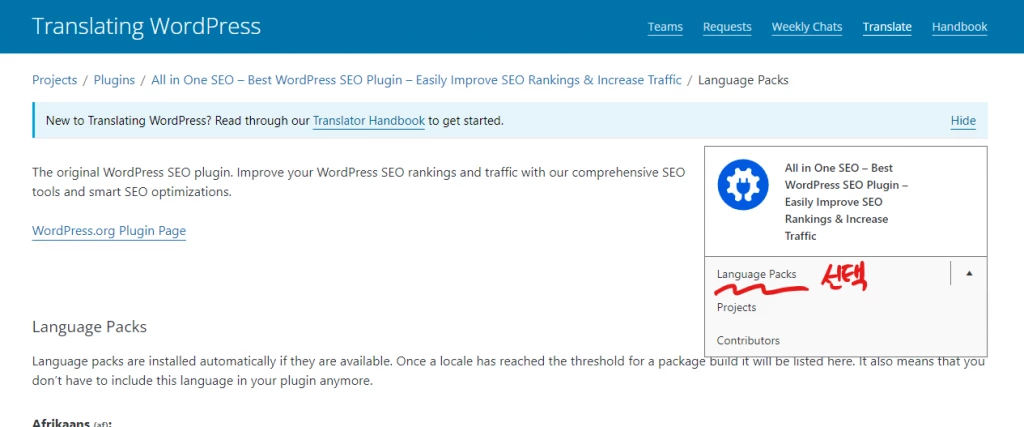The image size is (1024, 427).
Task: Open the WordPress.org Plugin Page link
Action: pos(109,230)
